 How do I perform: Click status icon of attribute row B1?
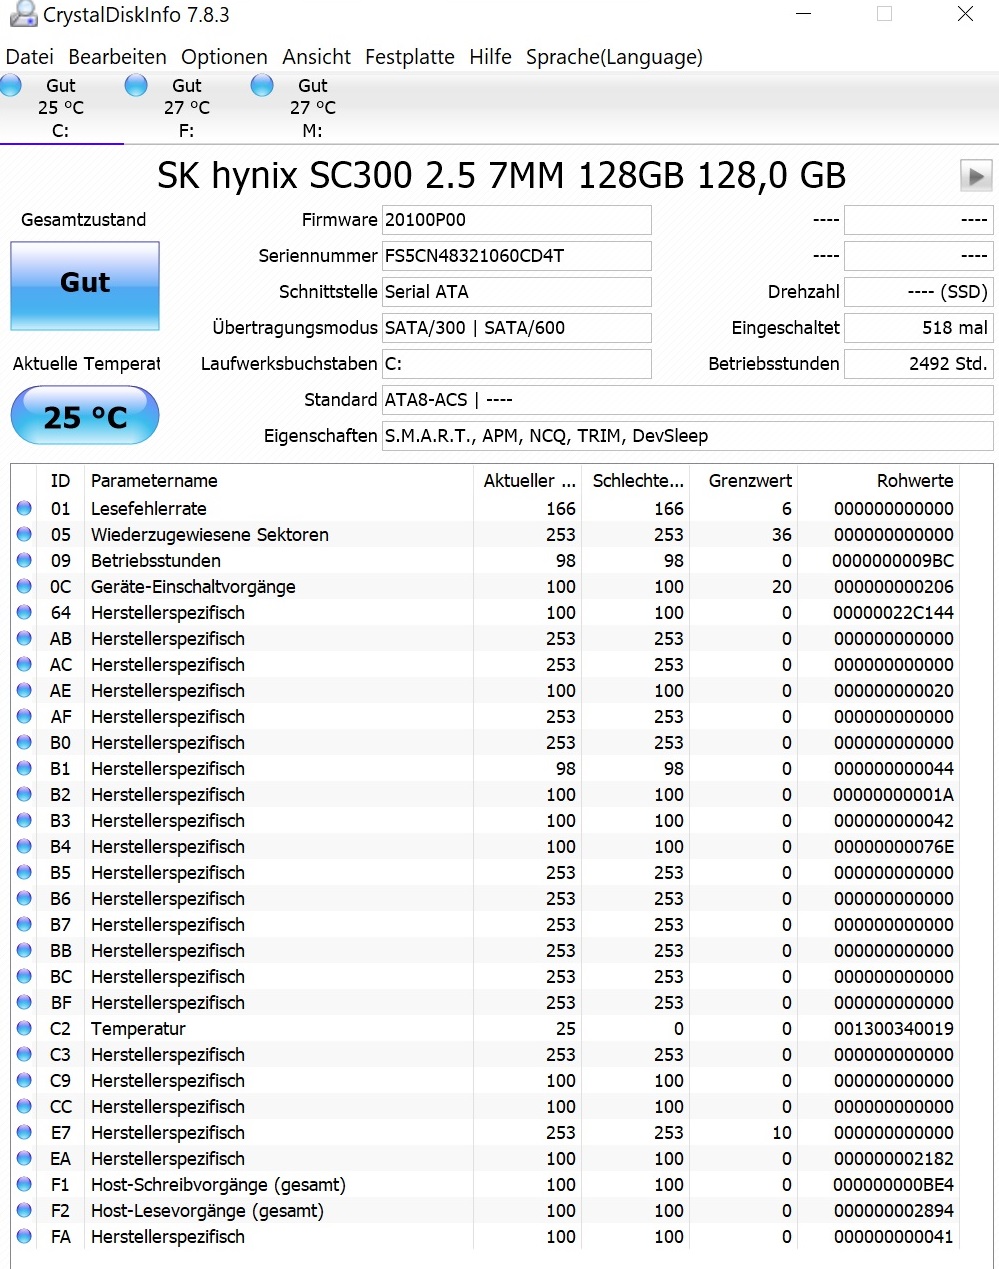(24, 769)
